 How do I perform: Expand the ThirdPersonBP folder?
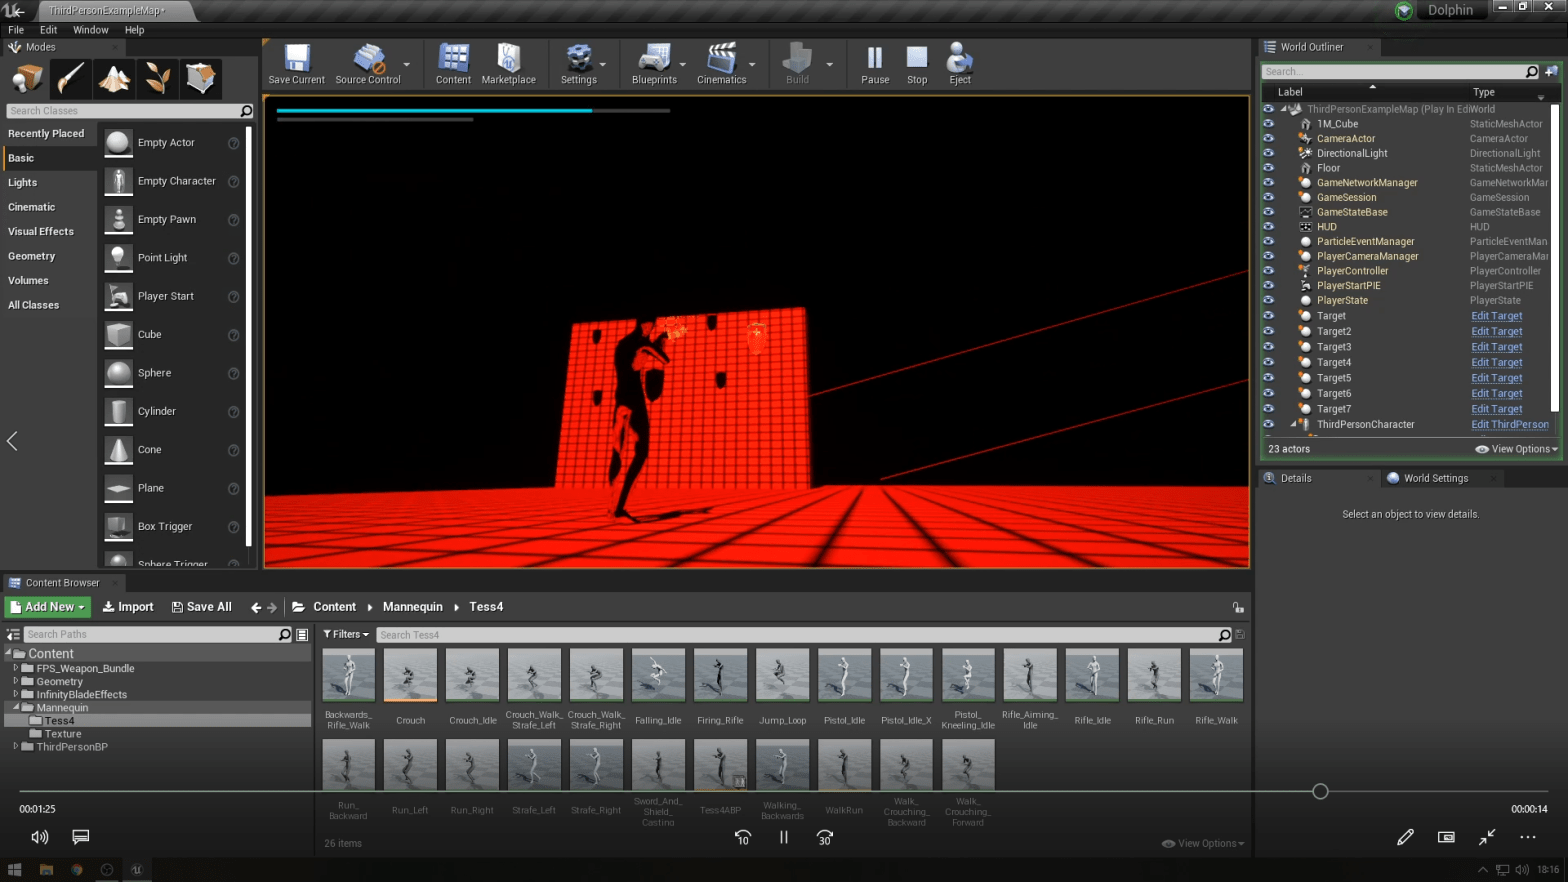tap(15, 746)
